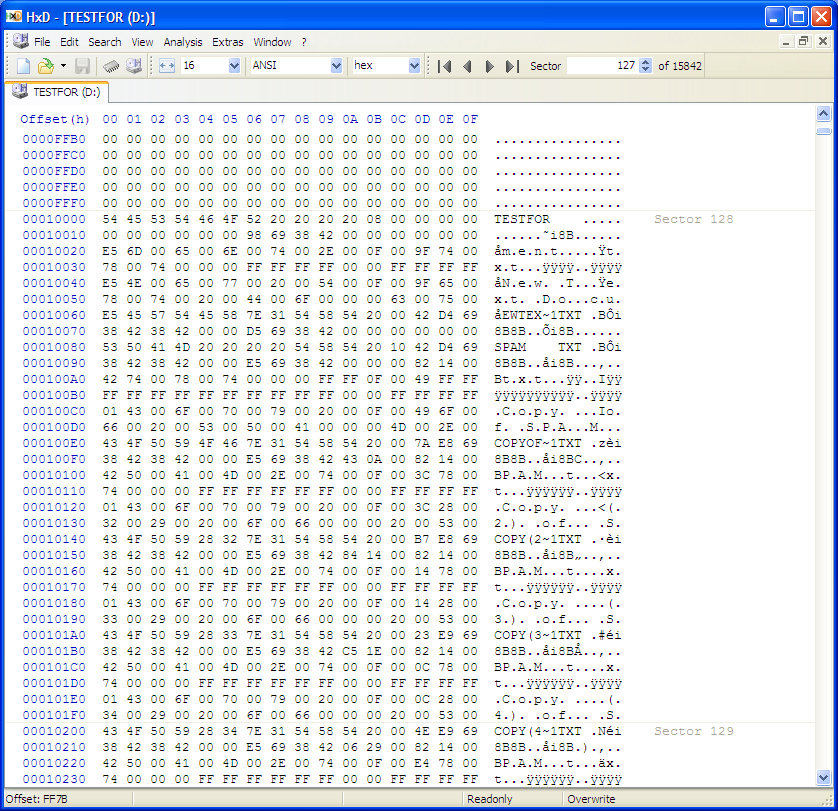Open the Extras menu
The height and width of the screenshot is (811, 838).
tap(228, 42)
